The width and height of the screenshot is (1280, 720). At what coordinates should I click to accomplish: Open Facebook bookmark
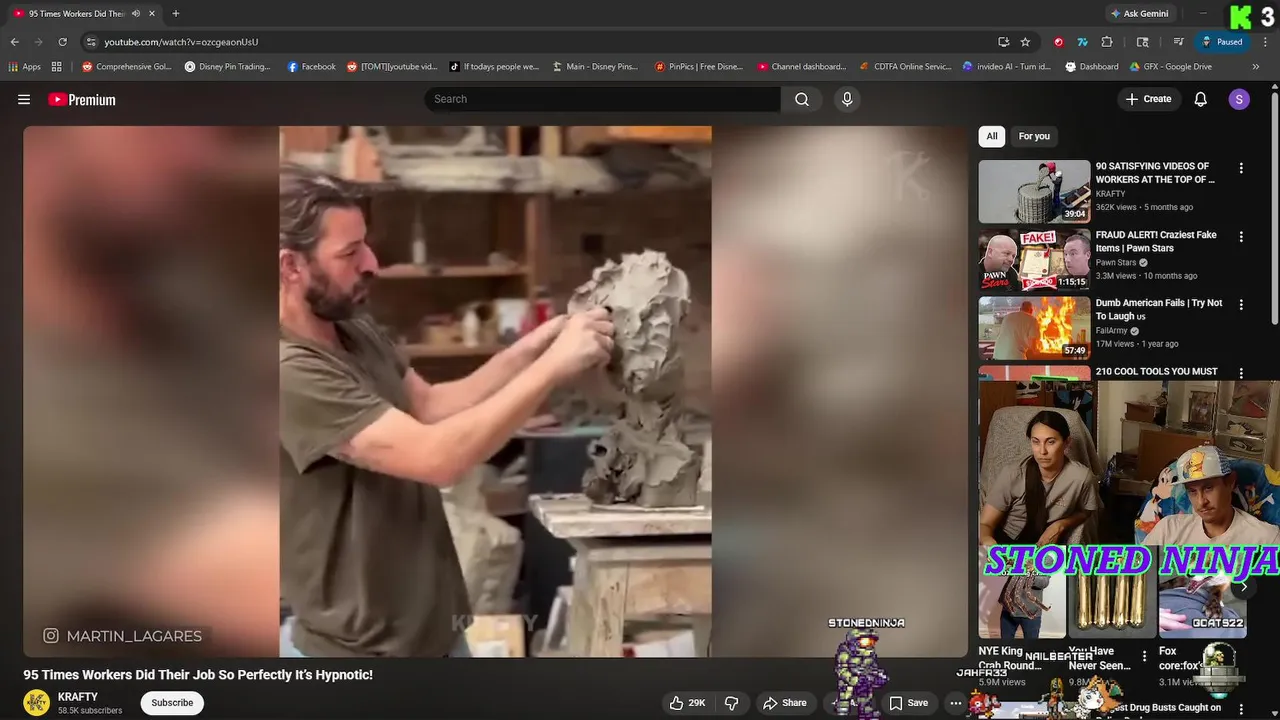[311, 67]
